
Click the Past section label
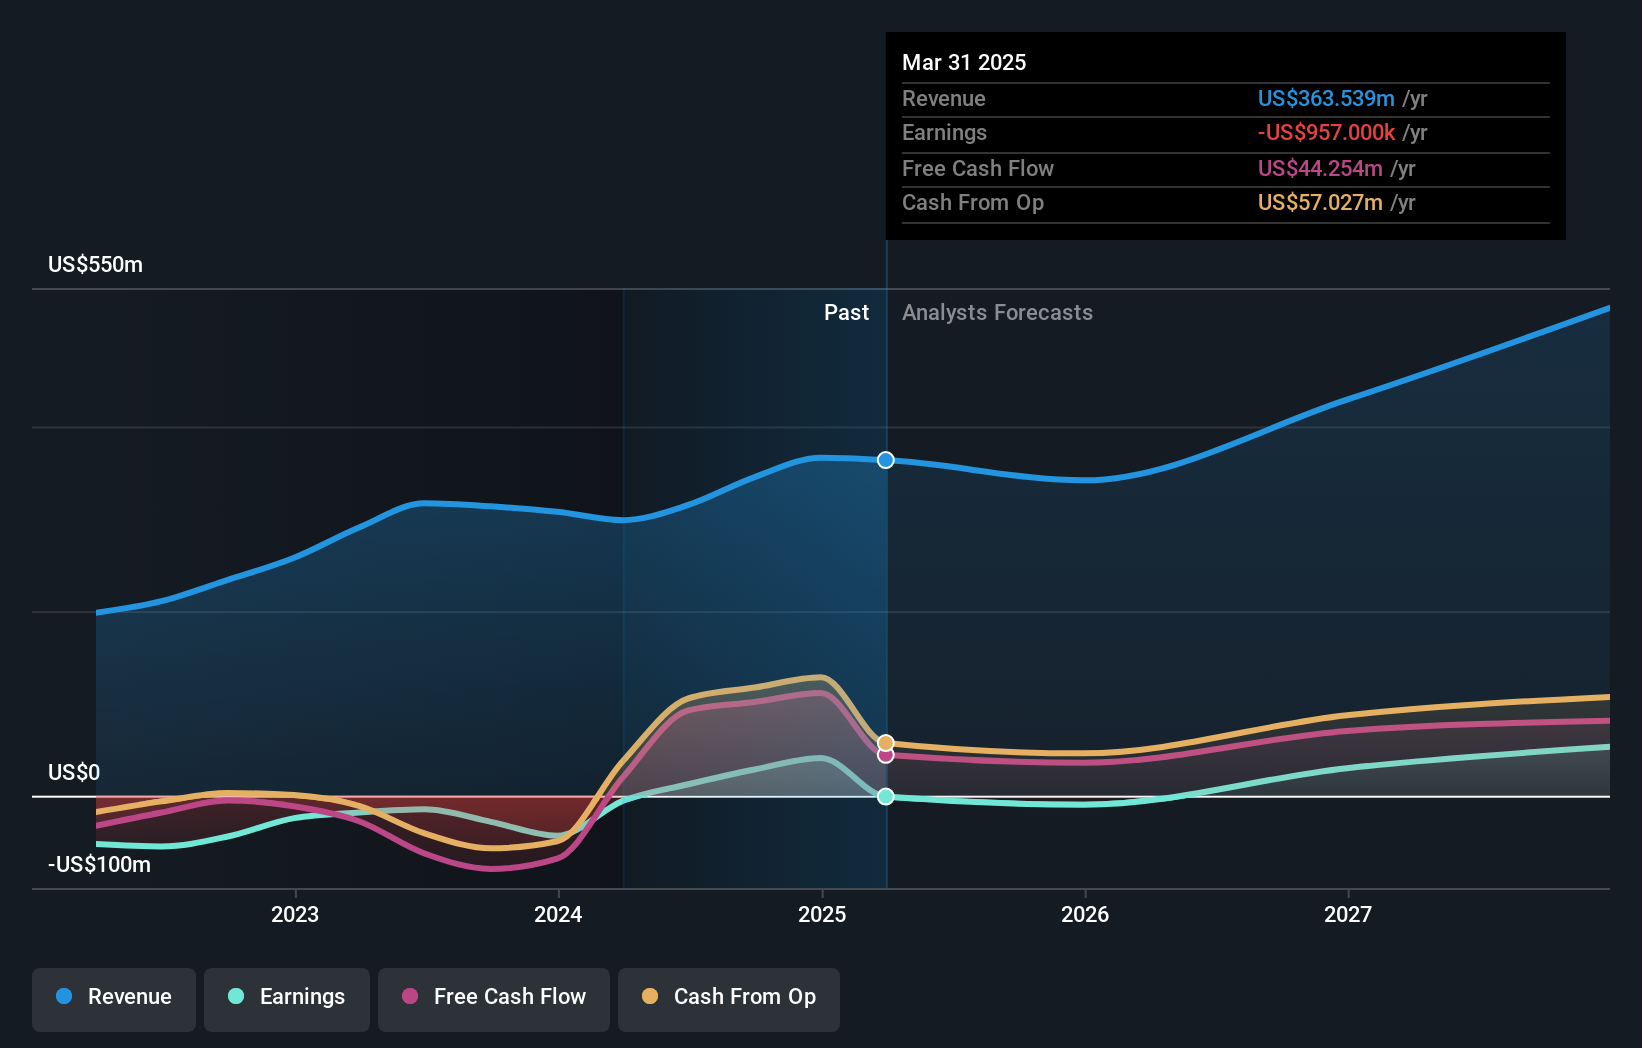pyautogui.click(x=846, y=313)
